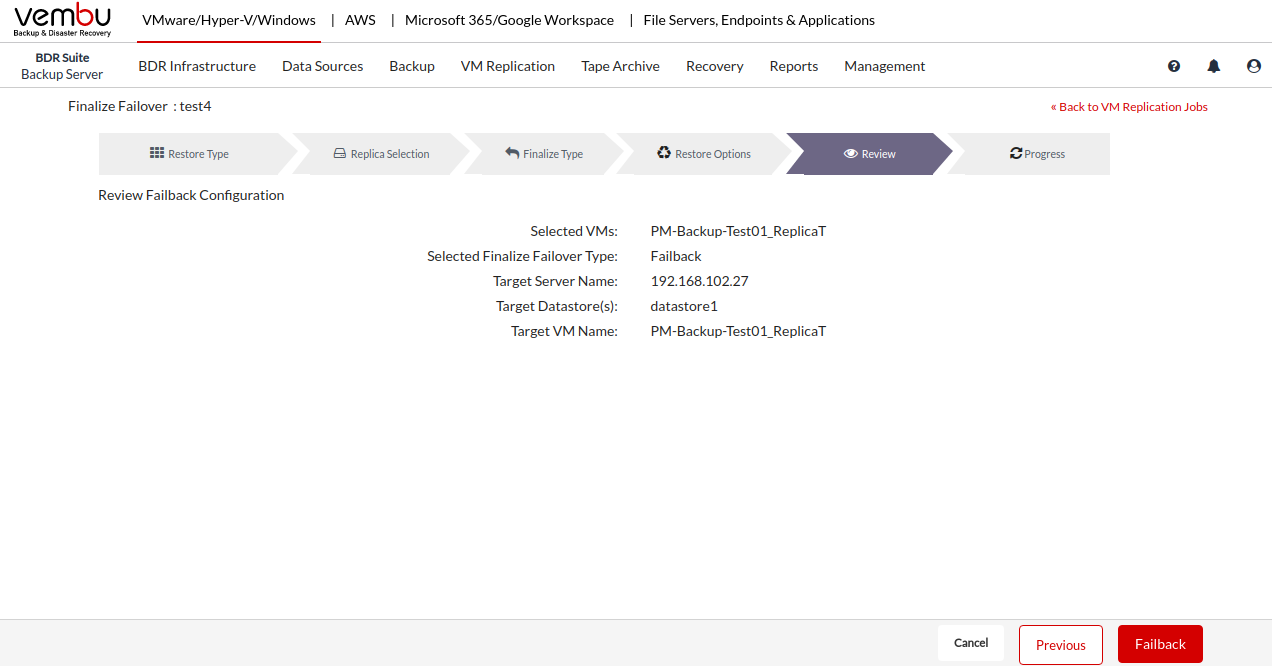Viewport: 1272px width, 666px height.
Task: Go to the Finalize Type wizard step
Action: (x=544, y=154)
